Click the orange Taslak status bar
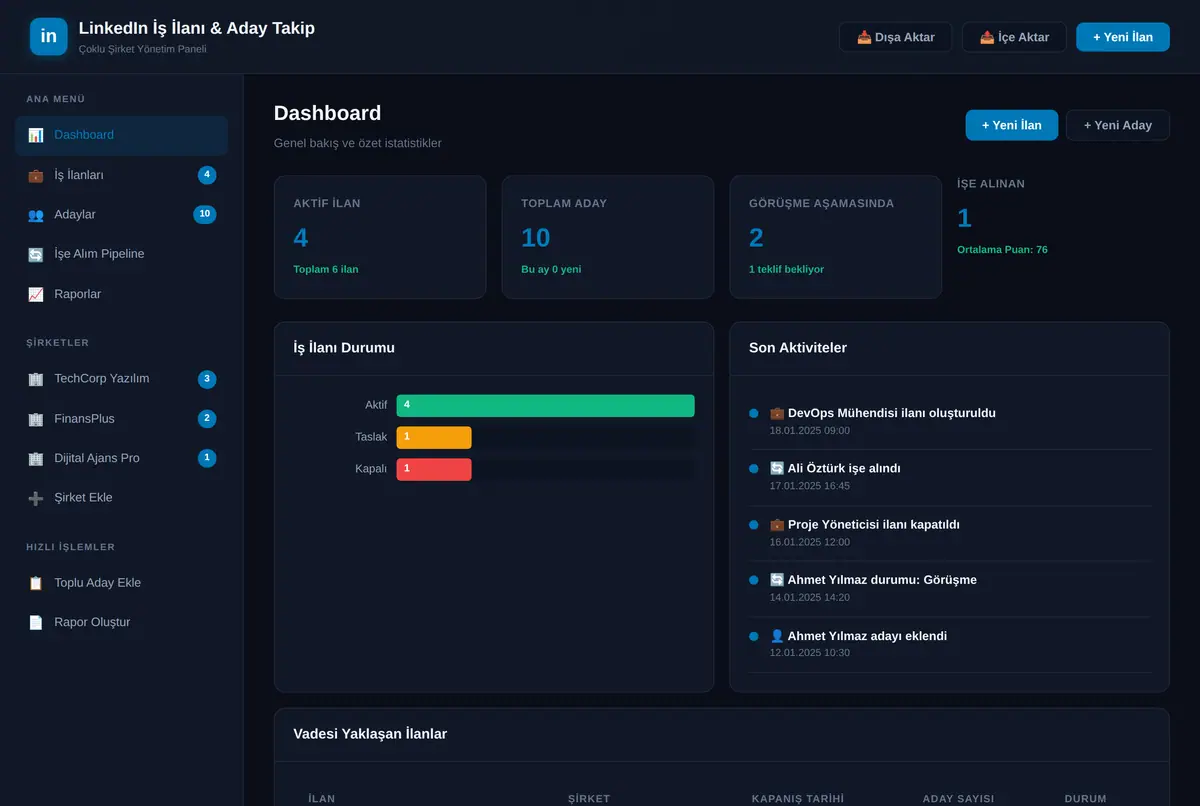This screenshot has width=1200, height=806. point(434,437)
